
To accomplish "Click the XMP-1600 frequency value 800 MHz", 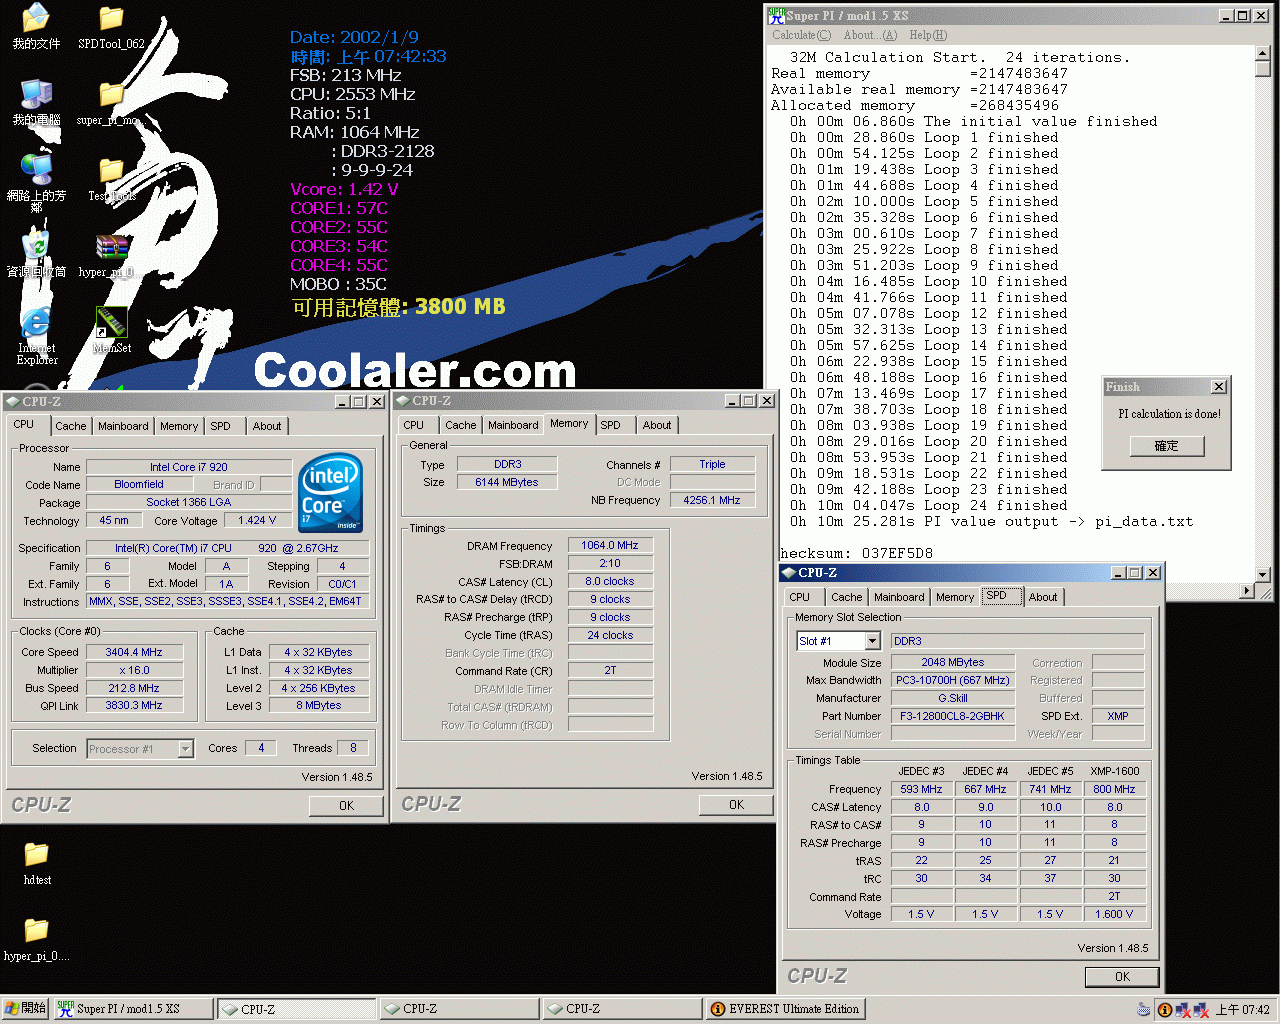I will 1114,789.
